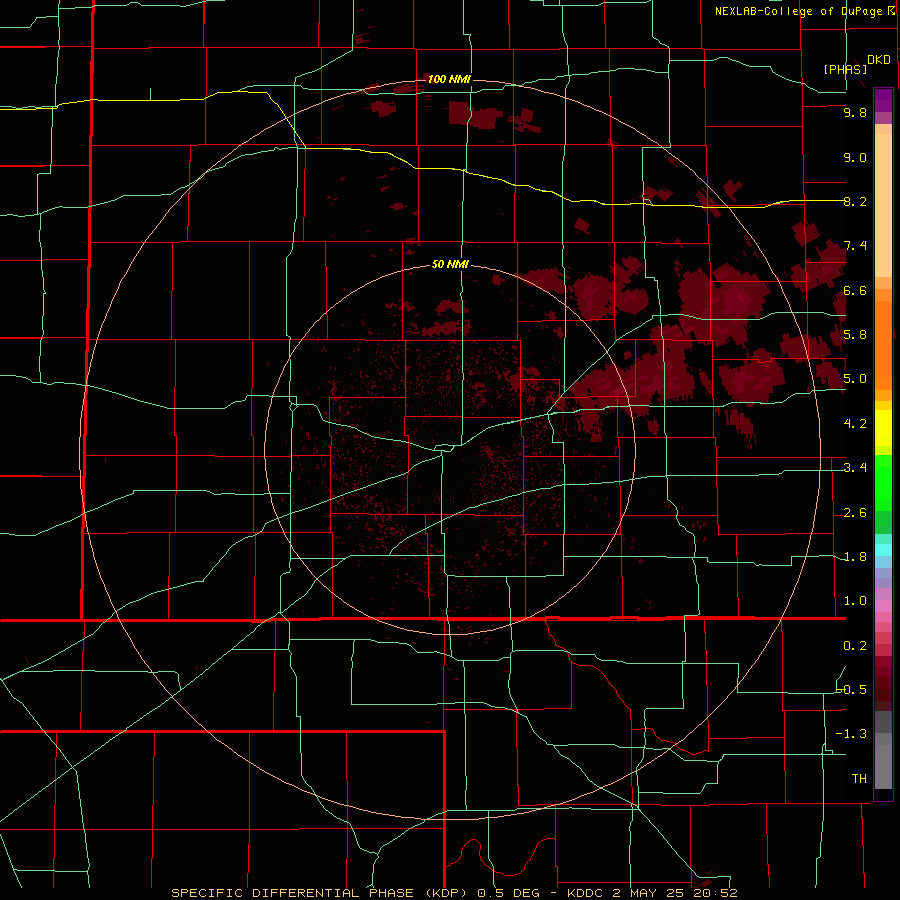Select the 50 NMI range ring label
The height and width of the screenshot is (900, 900).
(450, 264)
